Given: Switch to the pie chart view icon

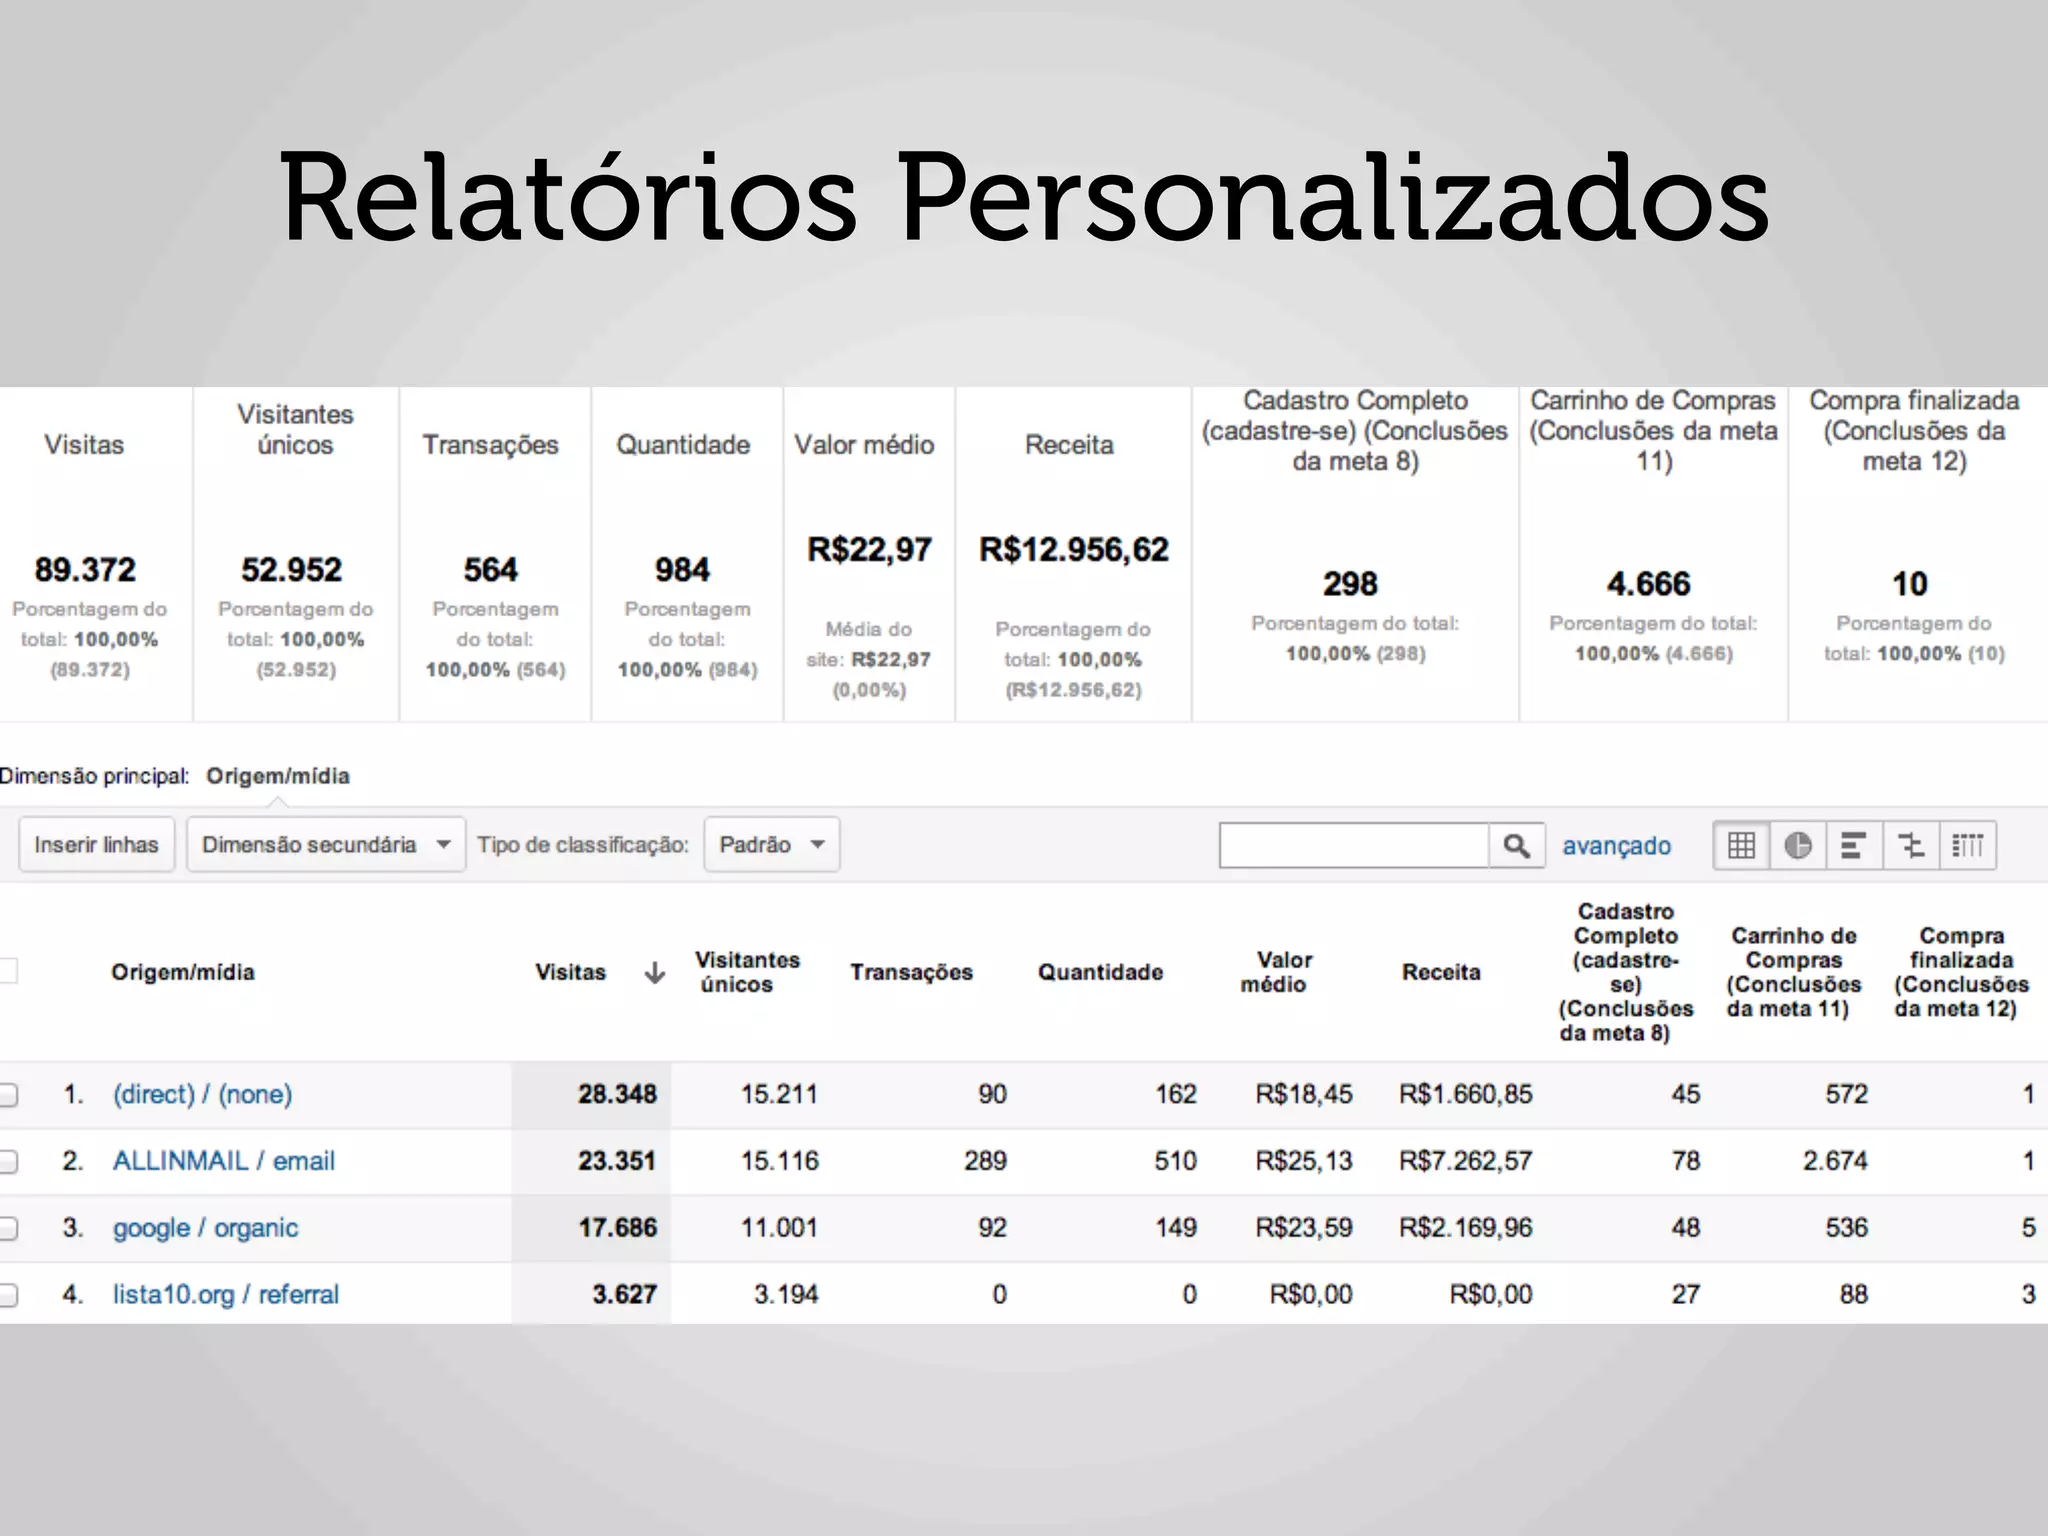Looking at the screenshot, I should tap(1797, 845).
